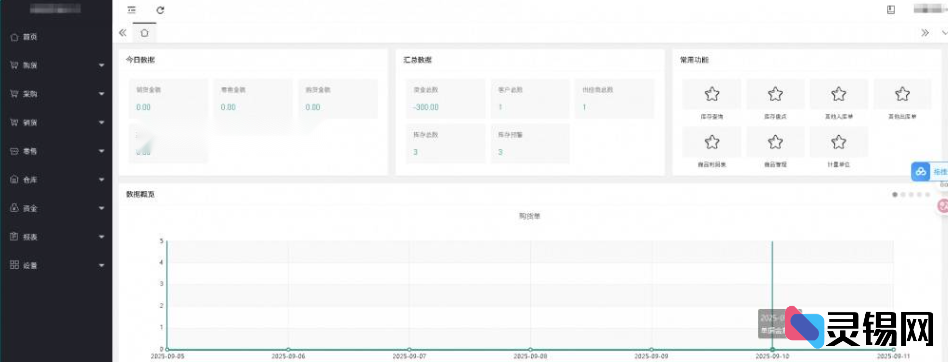The height and width of the screenshot is (362, 948).
Task: Open the 商品管理 star shortcut
Action: point(775,142)
